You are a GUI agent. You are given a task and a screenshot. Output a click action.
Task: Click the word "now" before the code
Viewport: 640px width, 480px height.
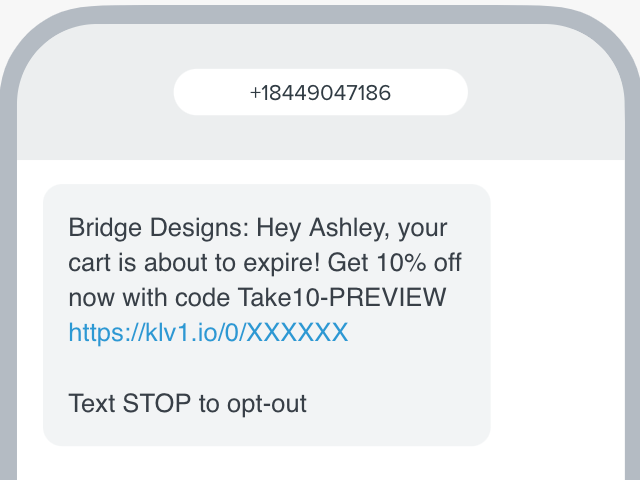tap(91, 298)
